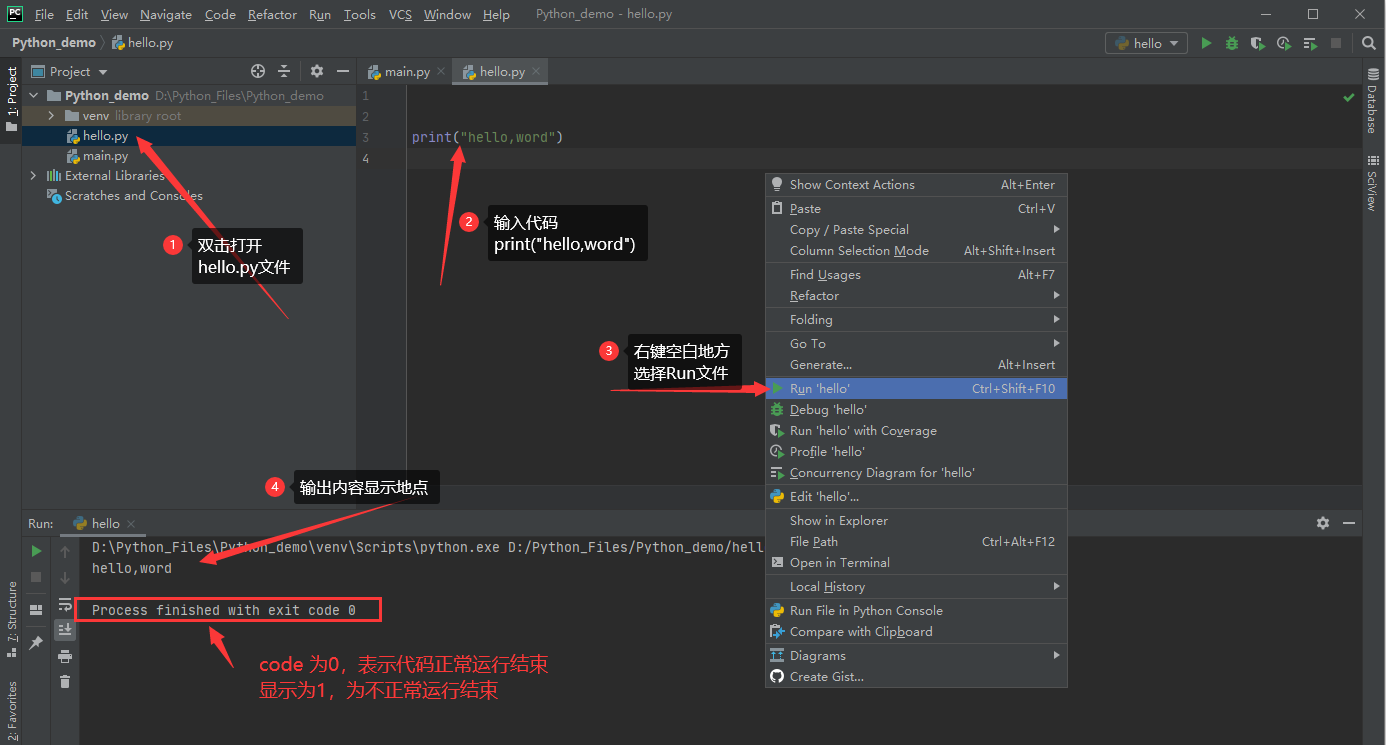Hide Run panel with minus icon

(x=1349, y=523)
